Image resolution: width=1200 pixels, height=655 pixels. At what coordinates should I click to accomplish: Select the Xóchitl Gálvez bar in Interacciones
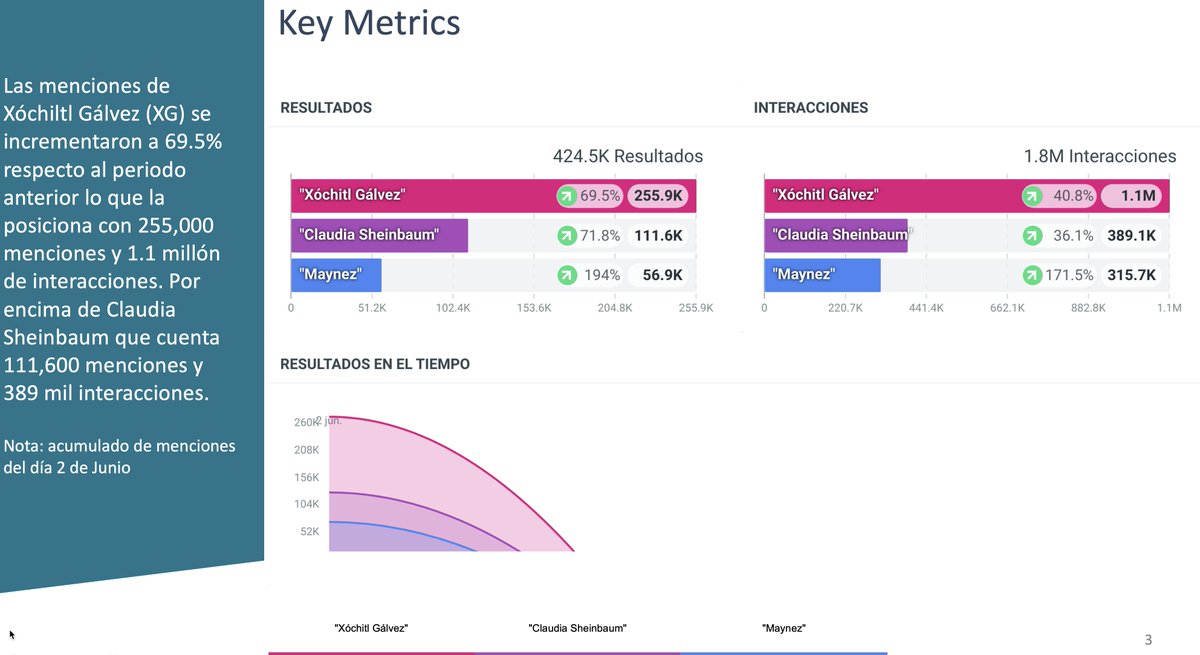967,196
